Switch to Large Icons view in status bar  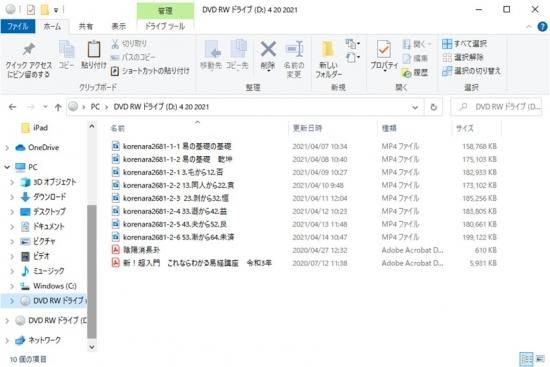pyautogui.click(x=541, y=359)
